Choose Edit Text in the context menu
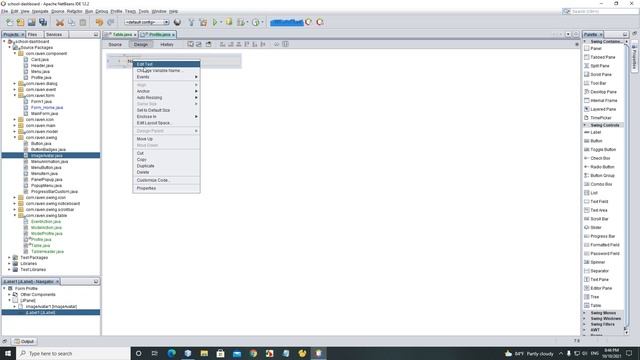The width and height of the screenshot is (640, 360). click(x=167, y=64)
